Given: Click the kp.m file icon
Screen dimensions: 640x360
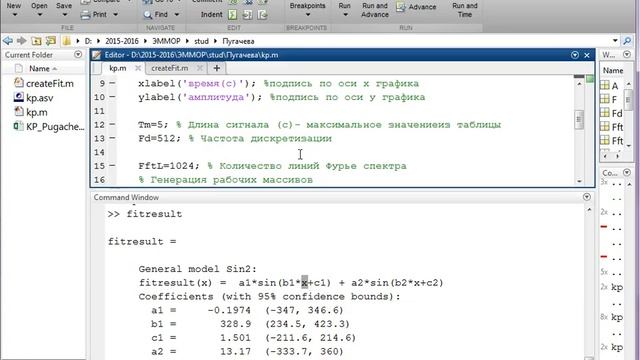Looking at the screenshot, I should click(x=19, y=111).
